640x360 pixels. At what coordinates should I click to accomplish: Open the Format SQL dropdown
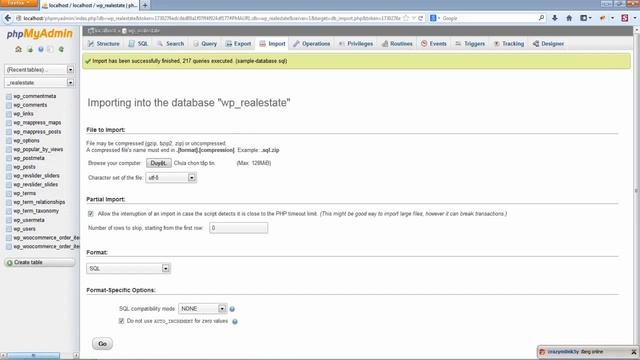coord(128,269)
